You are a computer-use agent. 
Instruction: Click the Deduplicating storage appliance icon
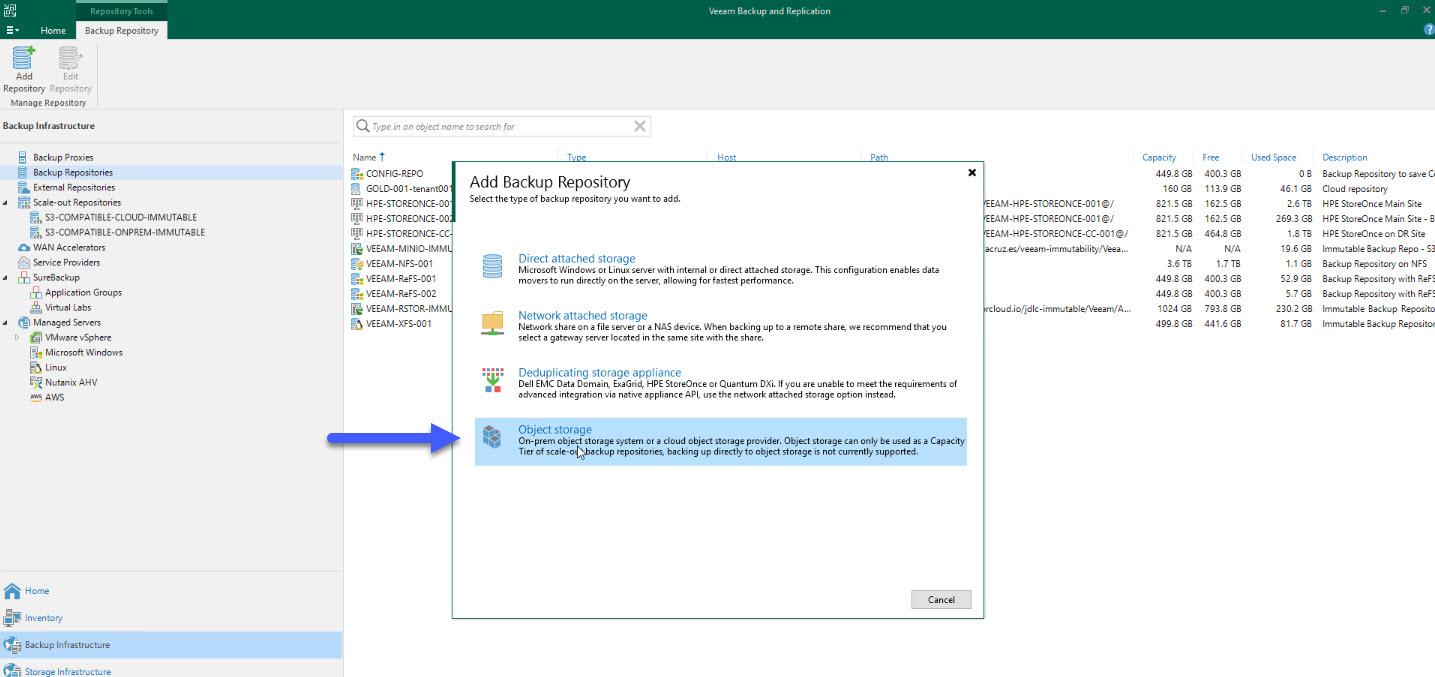pyautogui.click(x=493, y=380)
